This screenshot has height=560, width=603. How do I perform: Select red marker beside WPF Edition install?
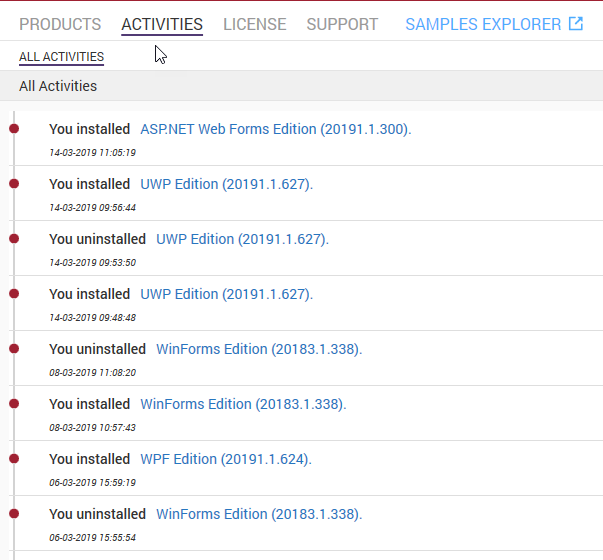tap(14, 459)
